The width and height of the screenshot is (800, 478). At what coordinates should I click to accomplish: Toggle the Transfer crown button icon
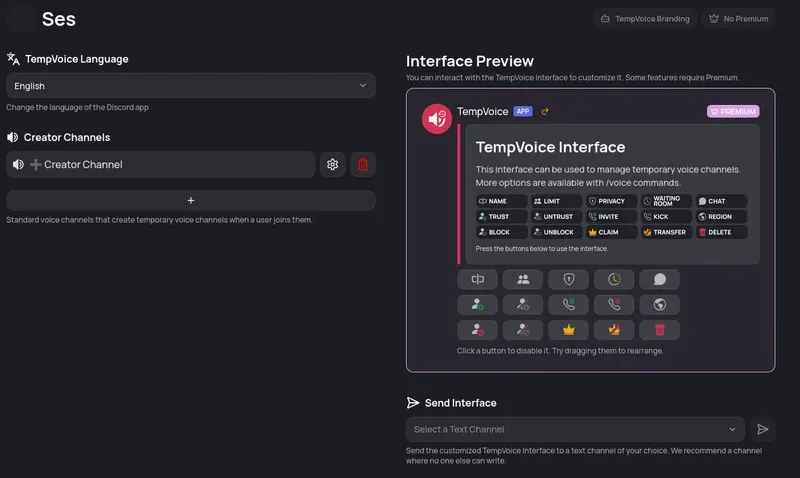(614, 330)
